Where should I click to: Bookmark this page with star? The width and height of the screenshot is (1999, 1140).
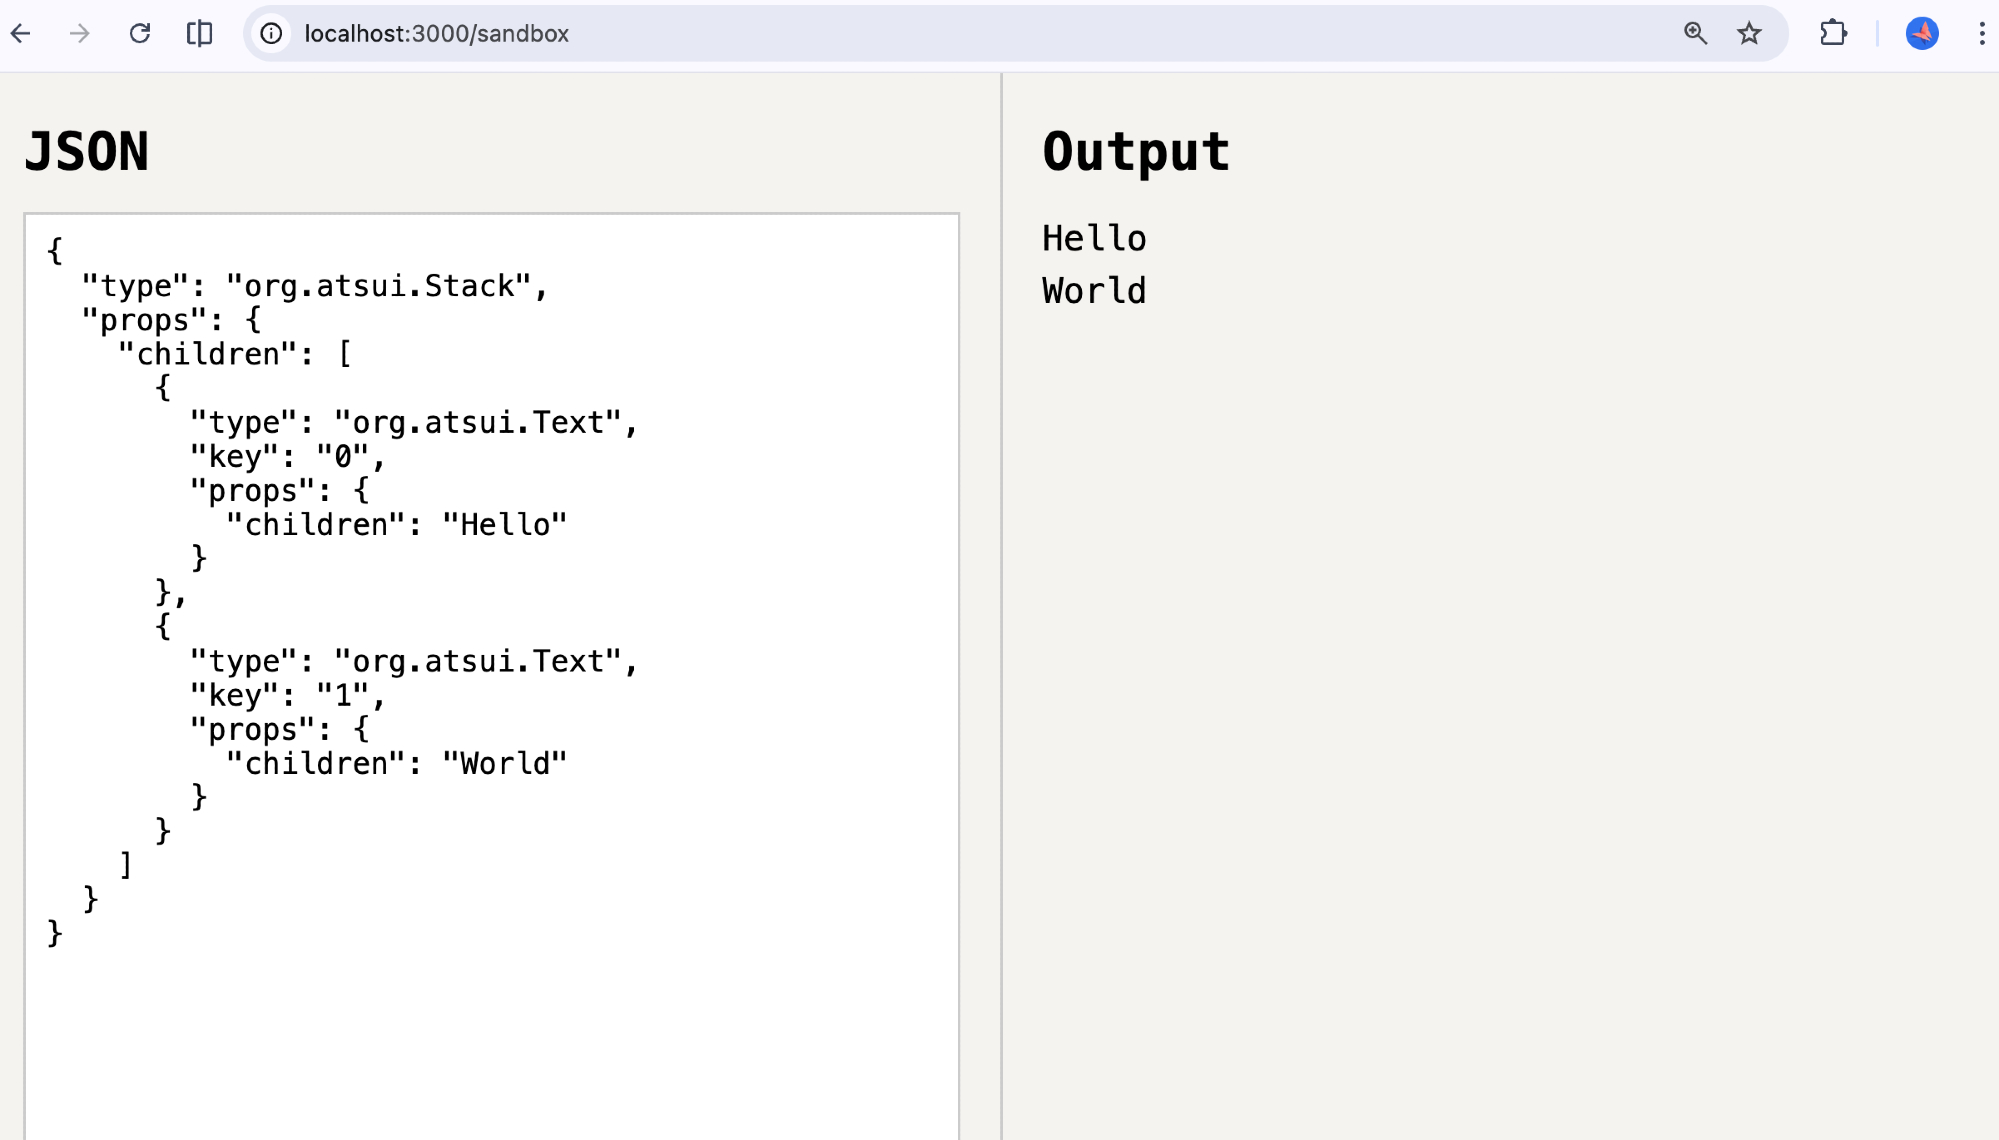1749,33
